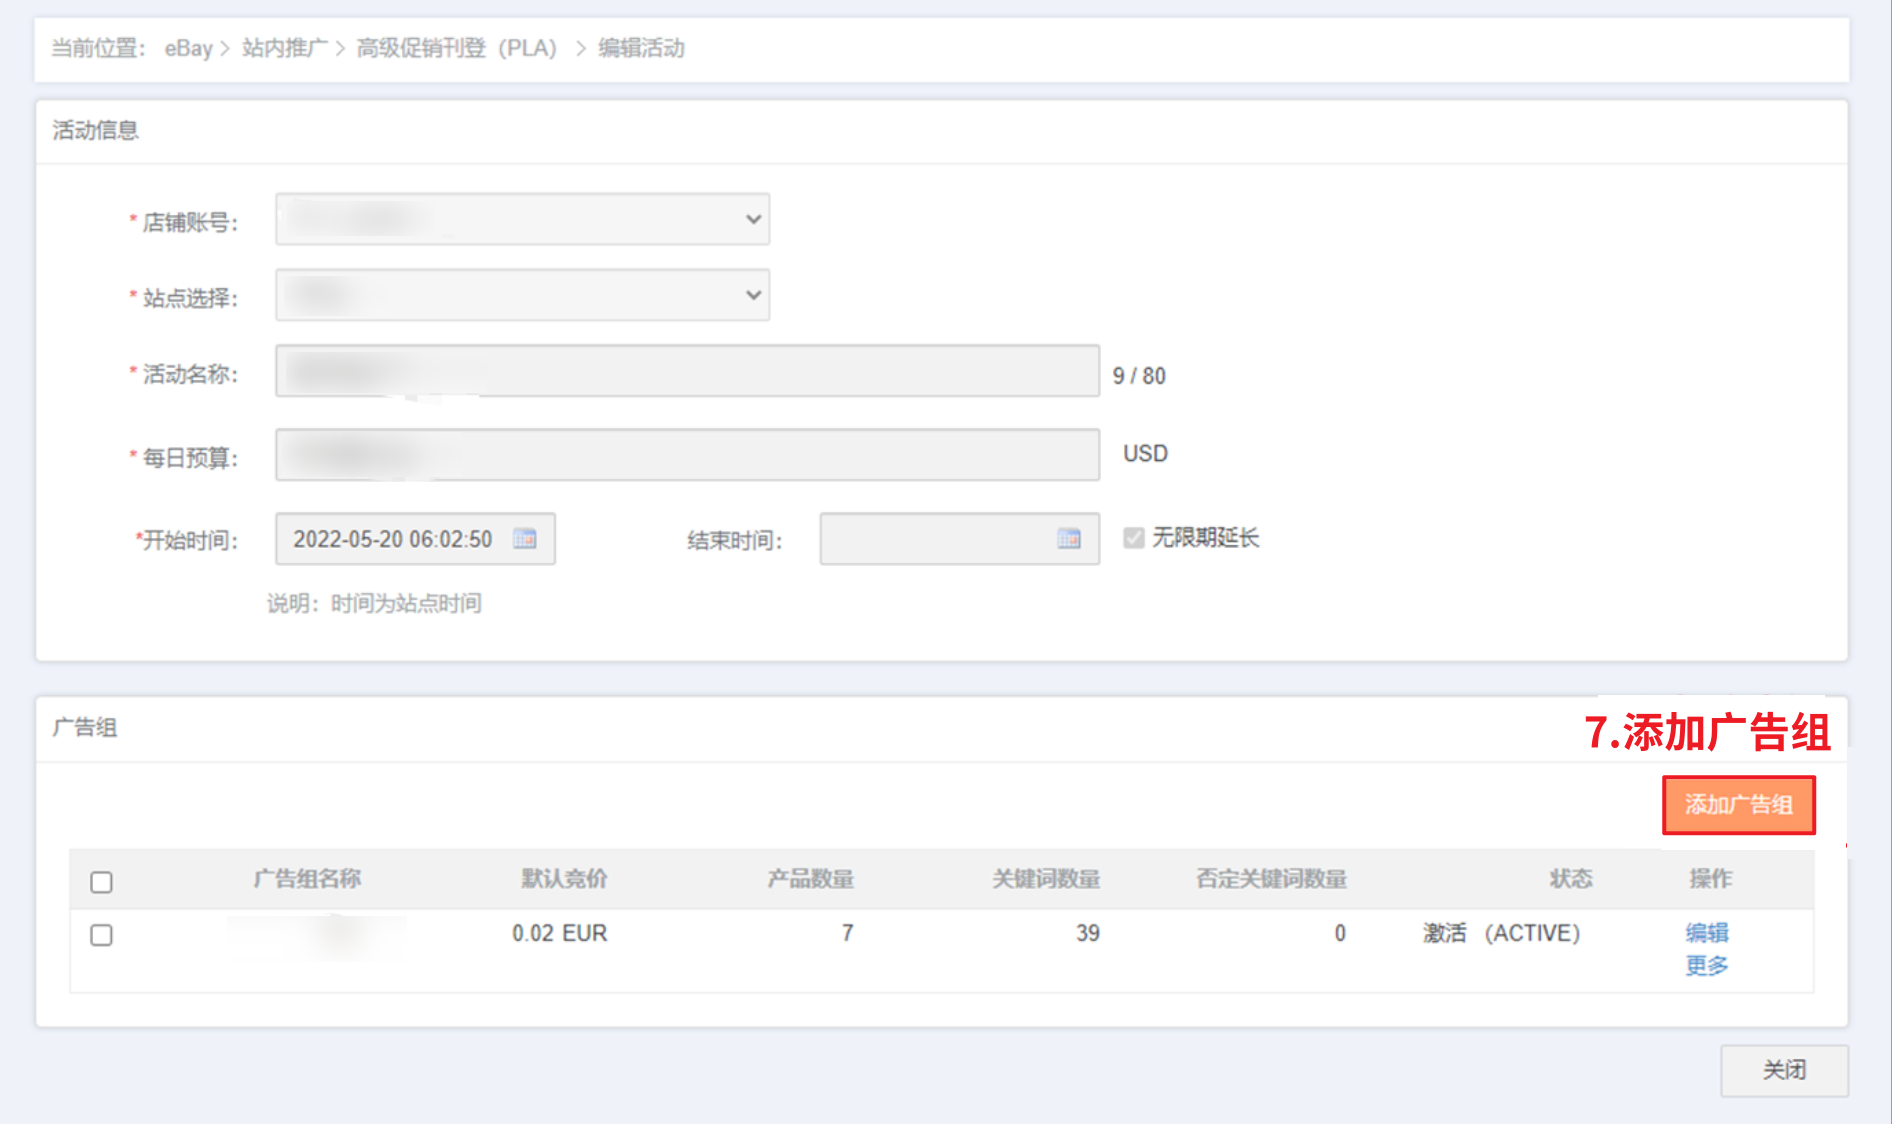Open the start time calendar icon
The image size is (1892, 1124).
pyautogui.click(x=525, y=539)
